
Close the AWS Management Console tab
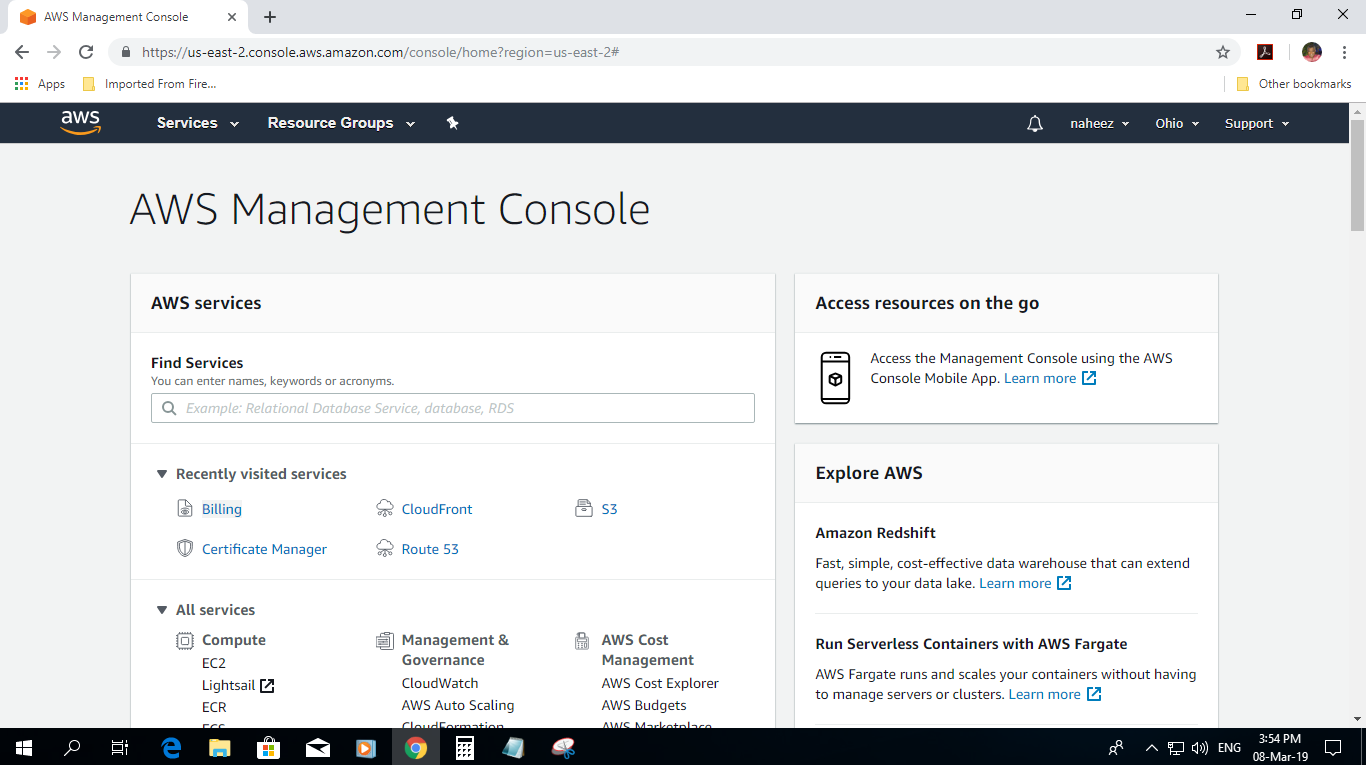pyautogui.click(x=232, y=17)
